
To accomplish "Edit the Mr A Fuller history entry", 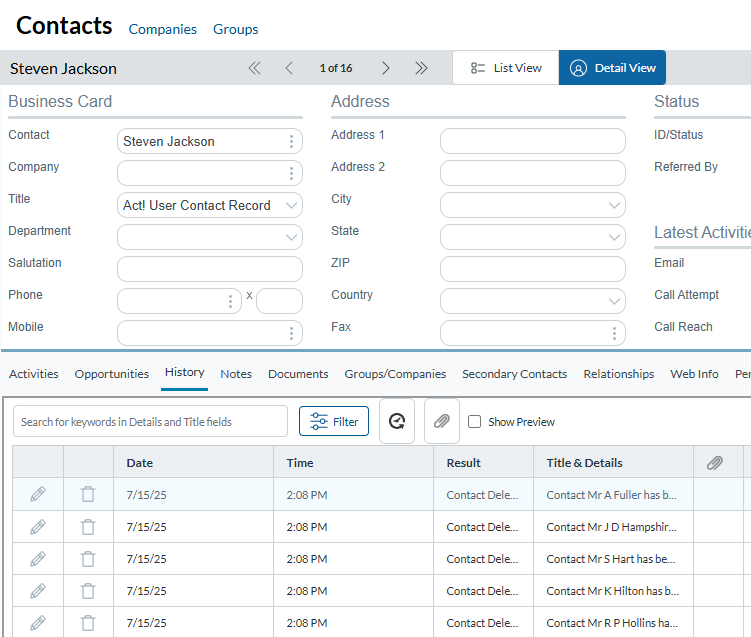I will point(38,494).
